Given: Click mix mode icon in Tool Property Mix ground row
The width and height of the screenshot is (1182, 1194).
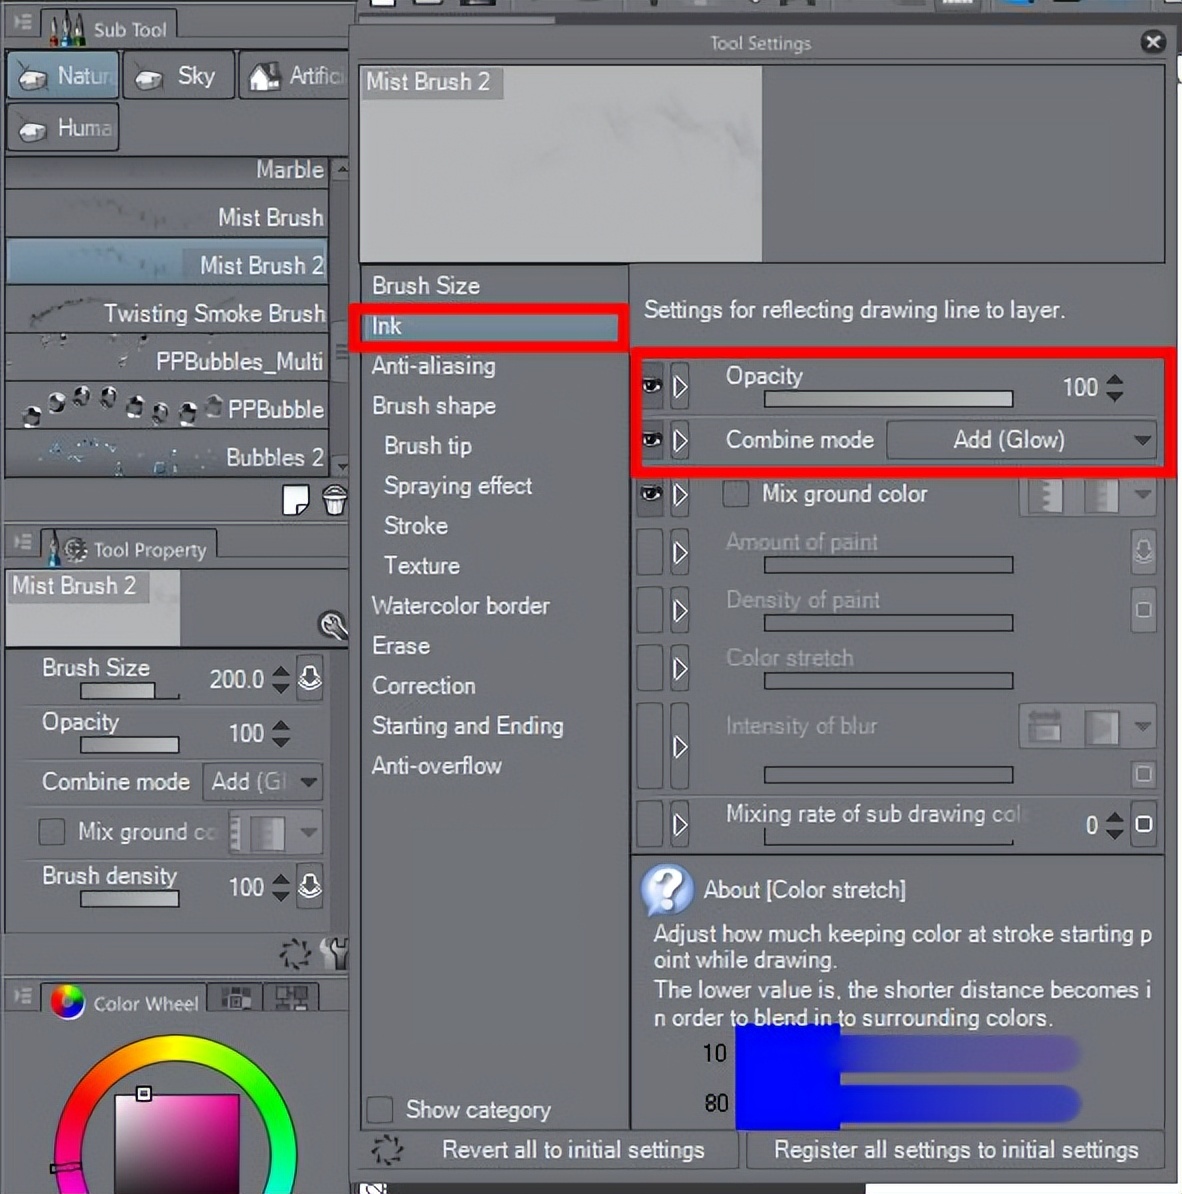Looking at the screenshot, I should tap(267, 832).
